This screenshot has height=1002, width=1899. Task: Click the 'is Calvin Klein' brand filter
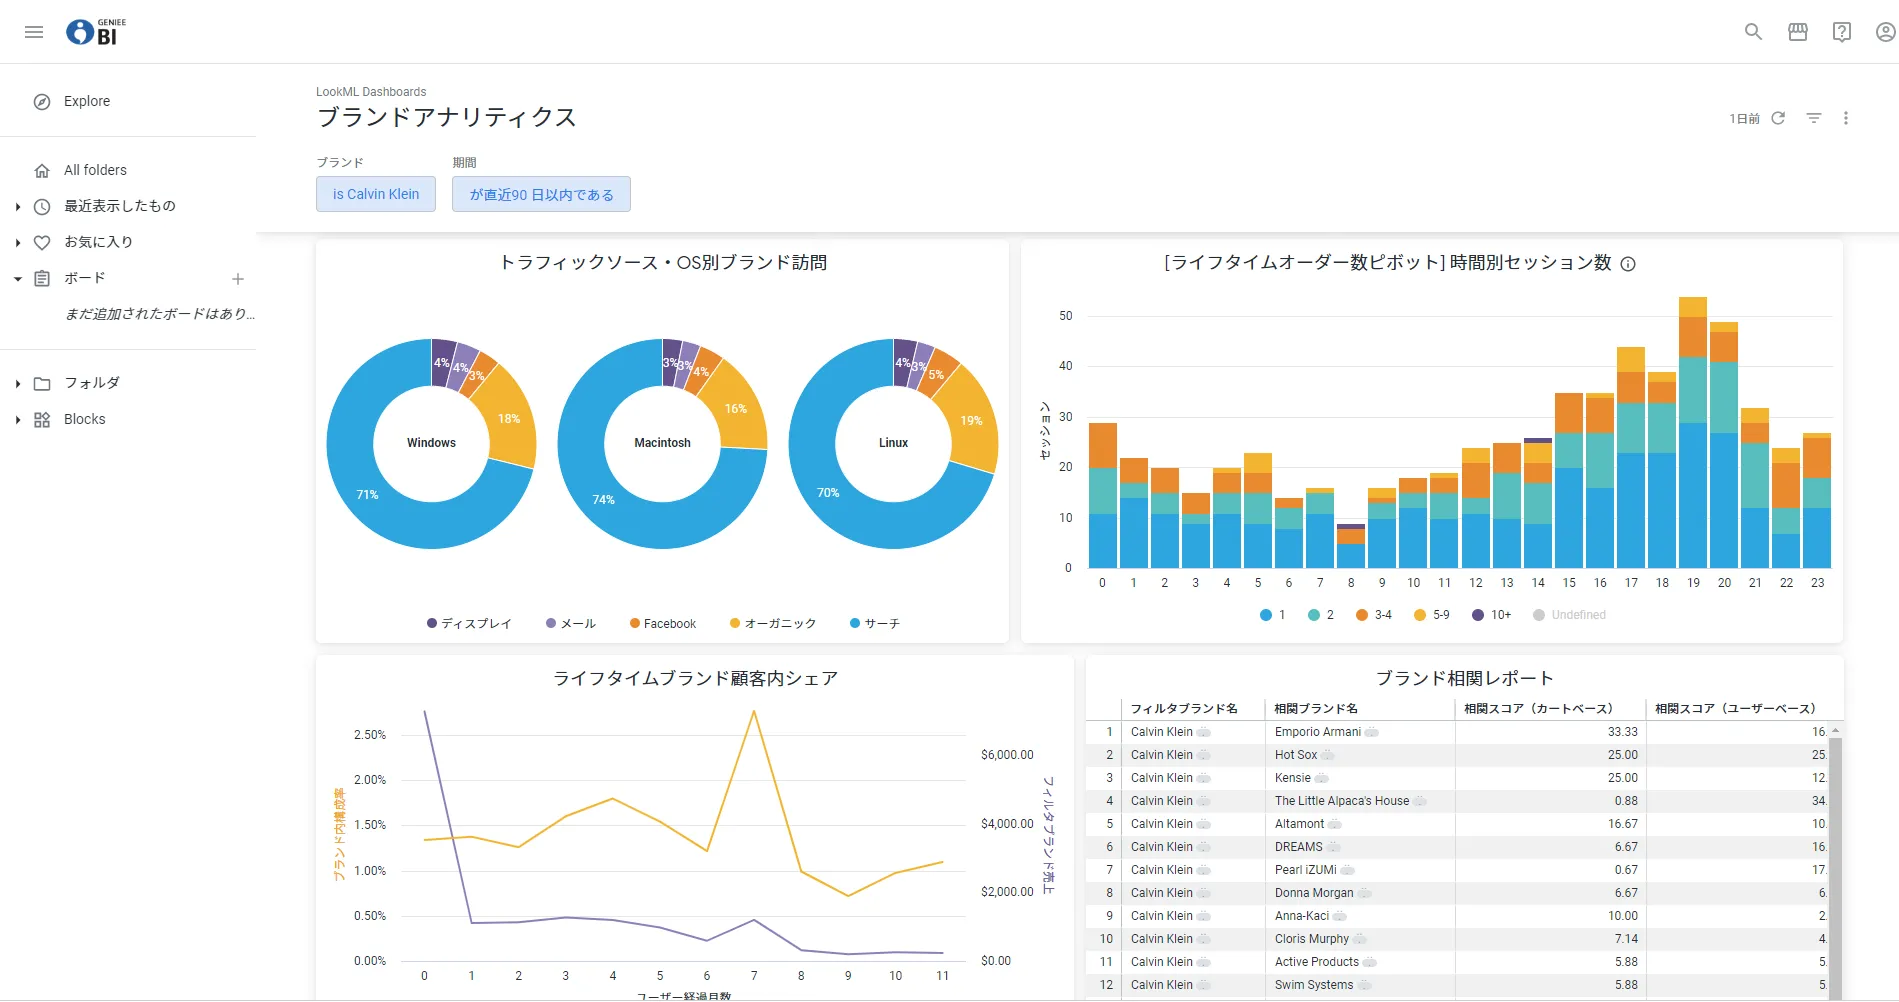pos(376,194)
